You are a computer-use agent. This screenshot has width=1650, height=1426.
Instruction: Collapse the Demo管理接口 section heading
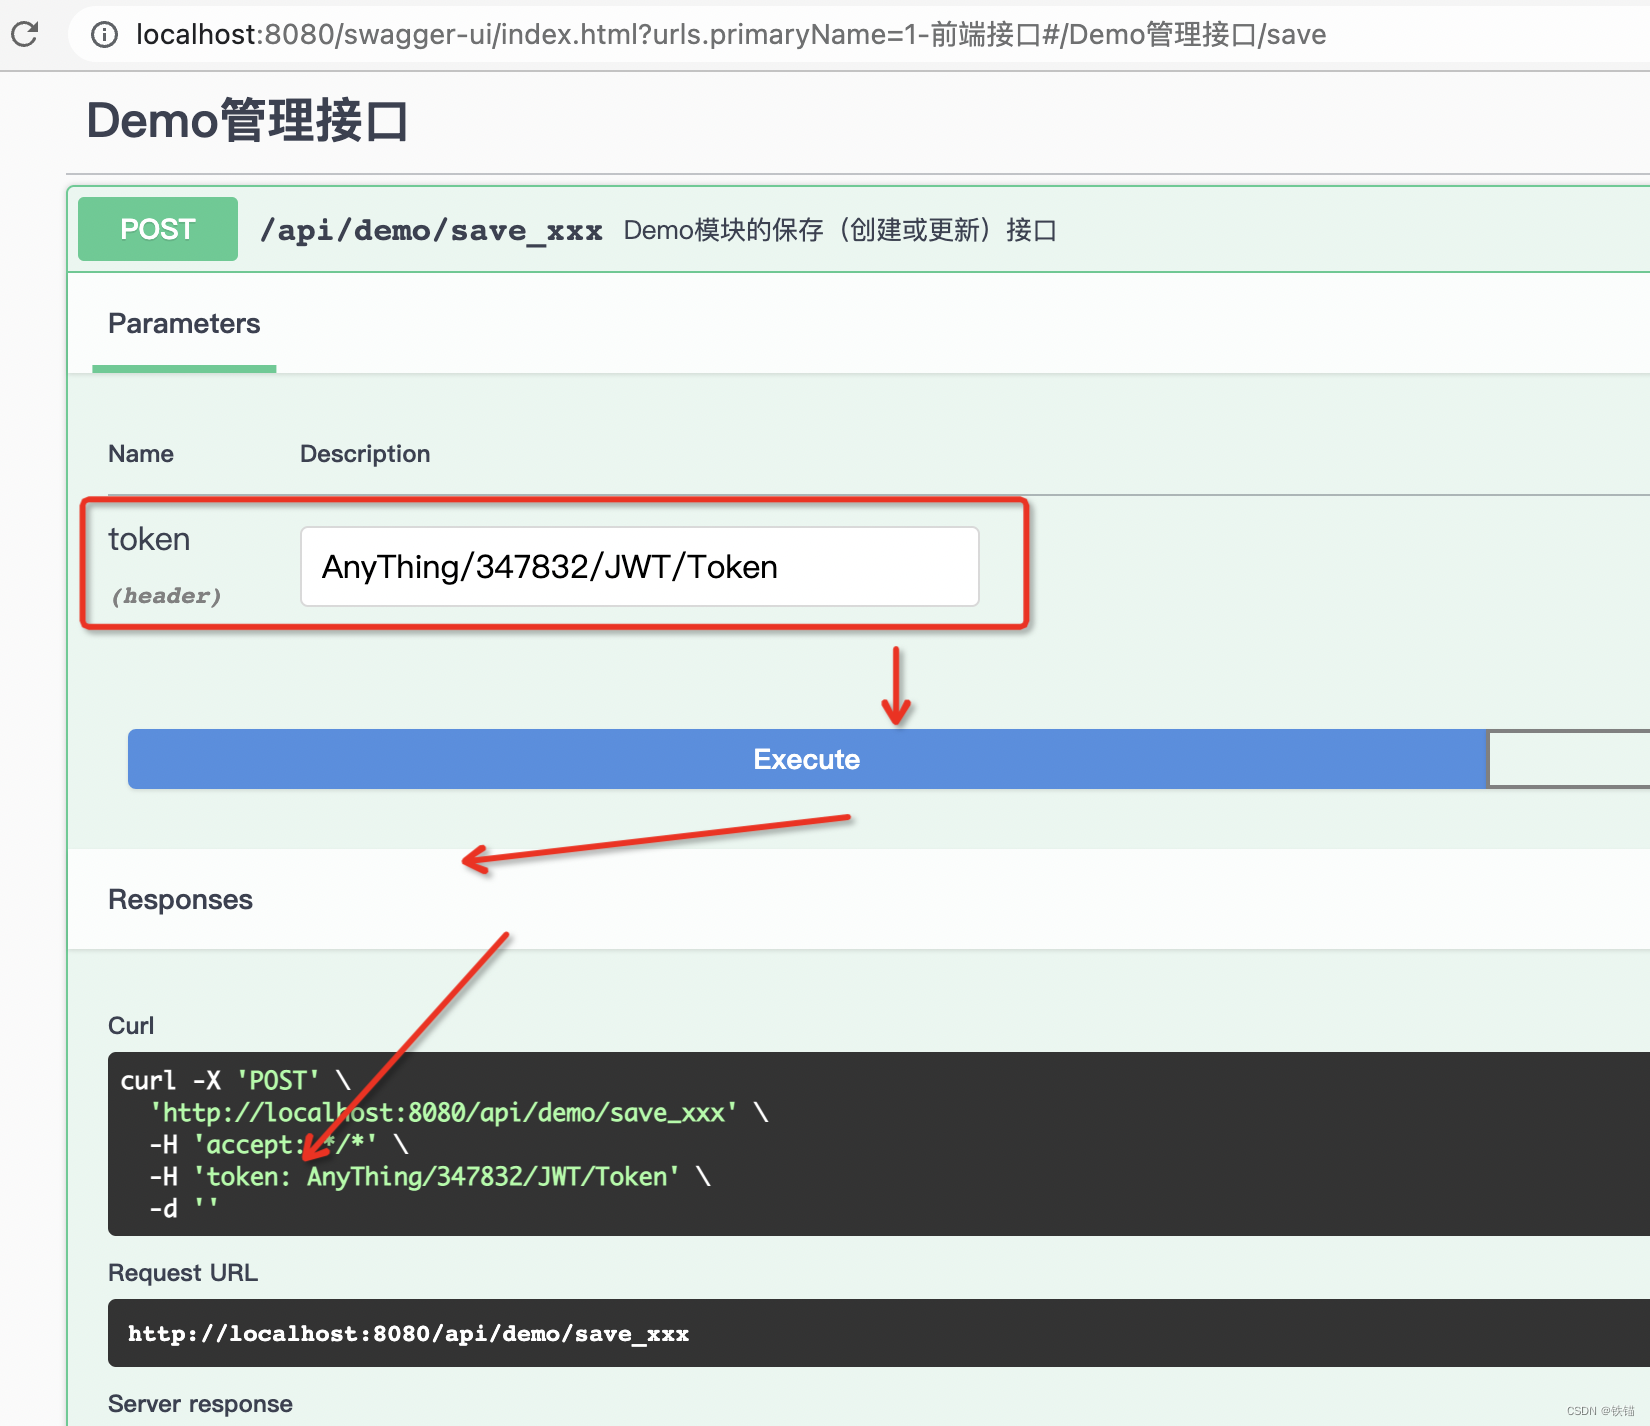(247, 121)
